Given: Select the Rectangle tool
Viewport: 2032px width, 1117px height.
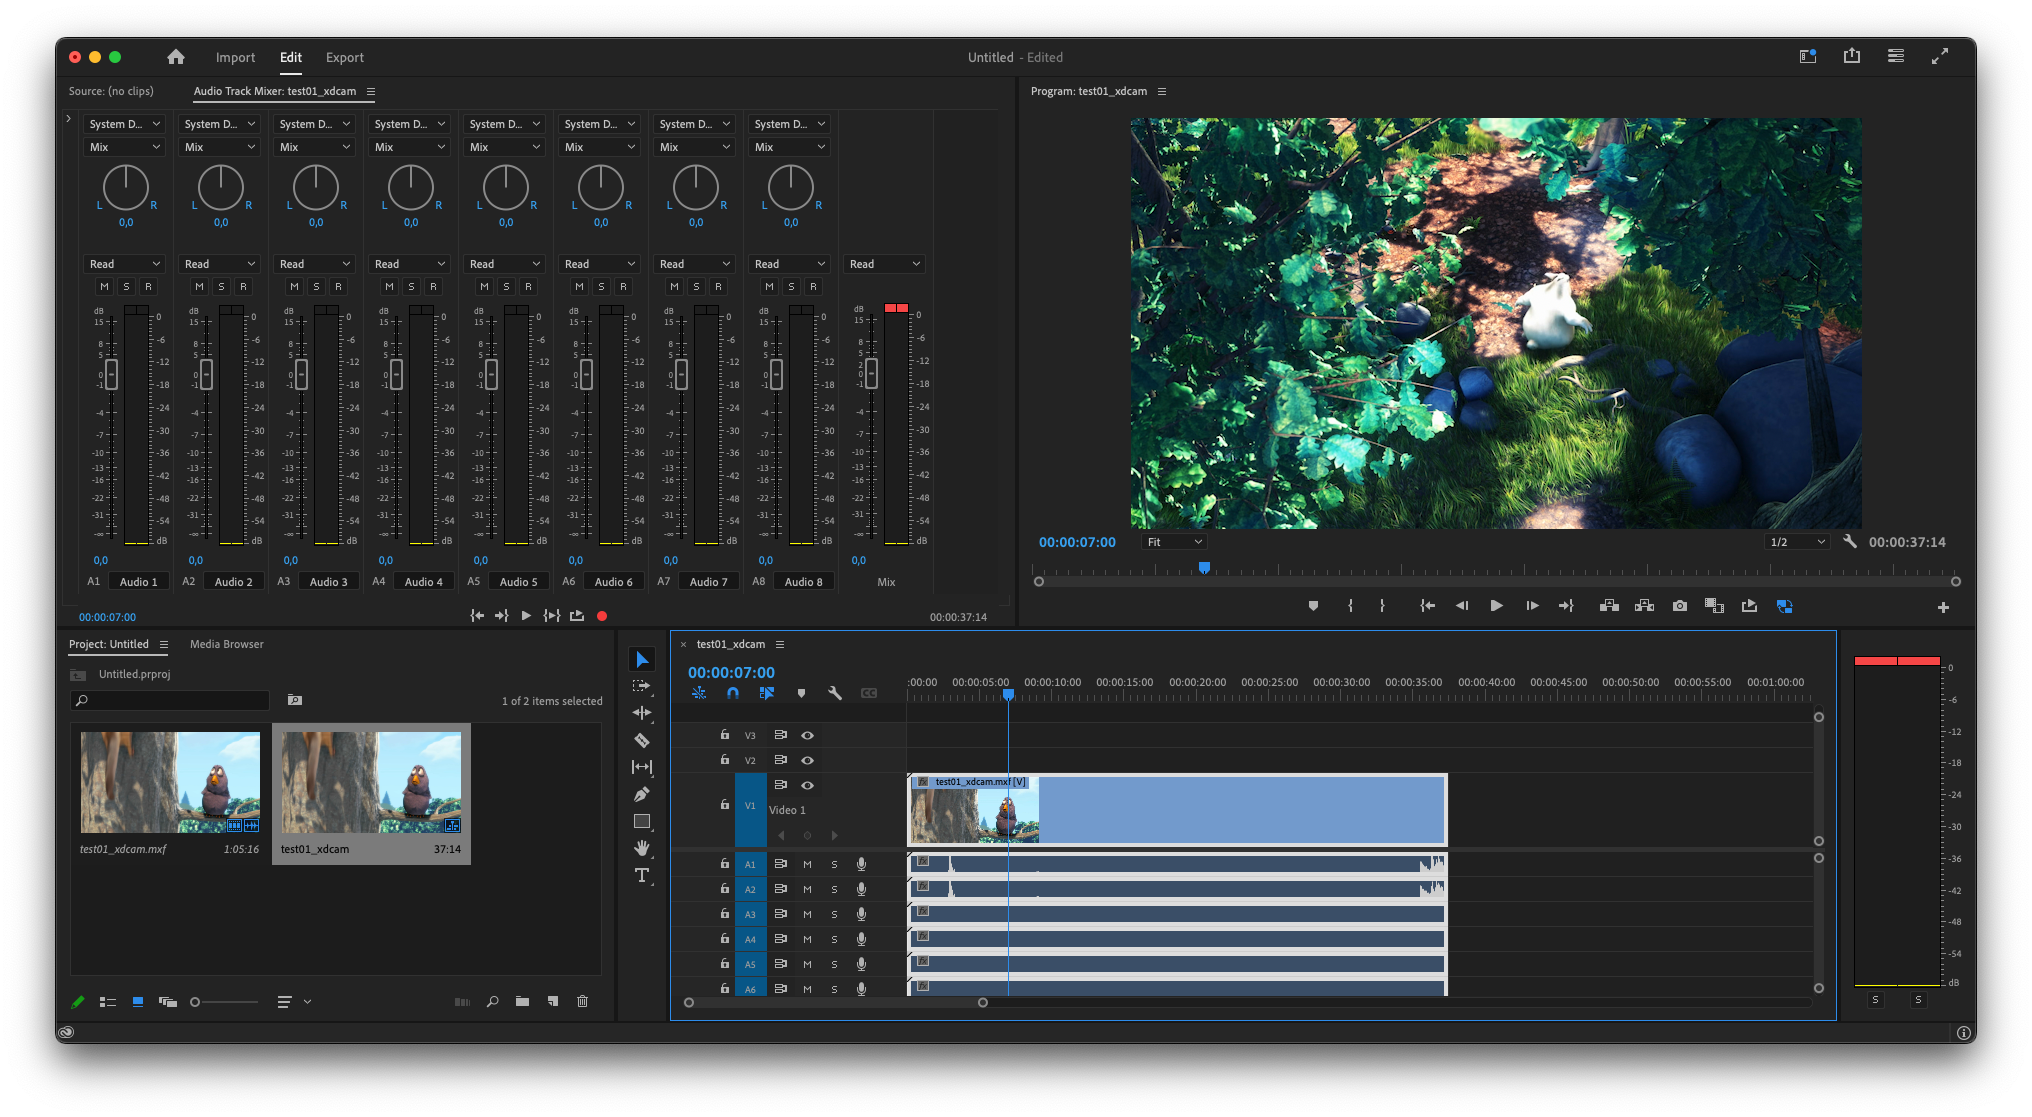Looking at the screenshot, I should pyautogui.click(x=642, y=821).
